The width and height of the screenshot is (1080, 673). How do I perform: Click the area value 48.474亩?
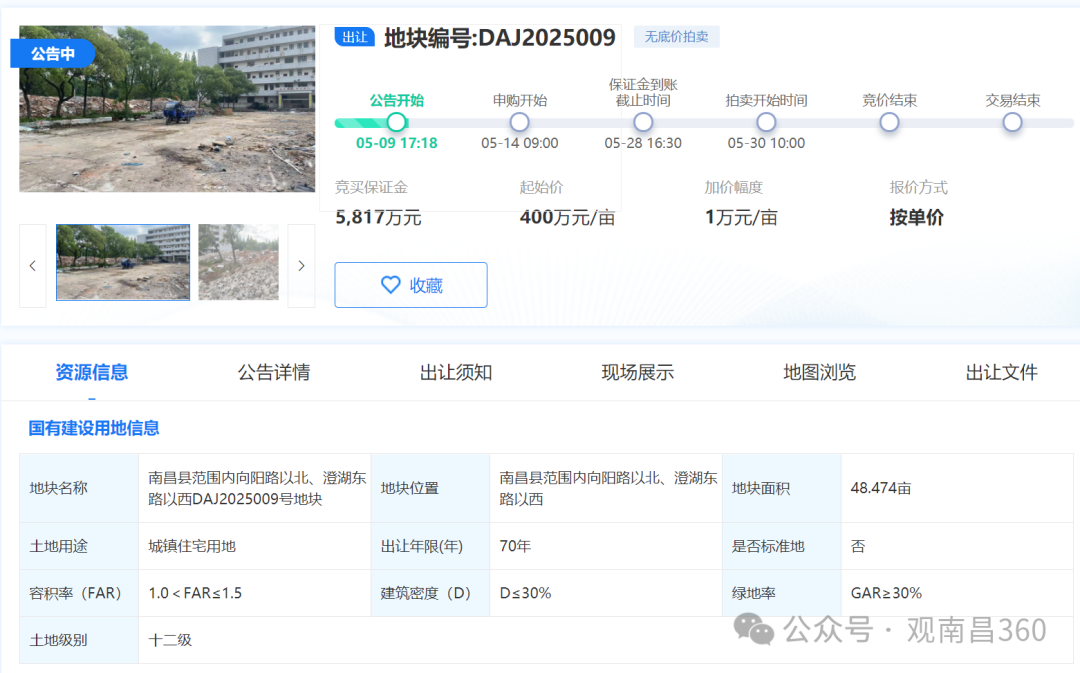pos(881,488)
